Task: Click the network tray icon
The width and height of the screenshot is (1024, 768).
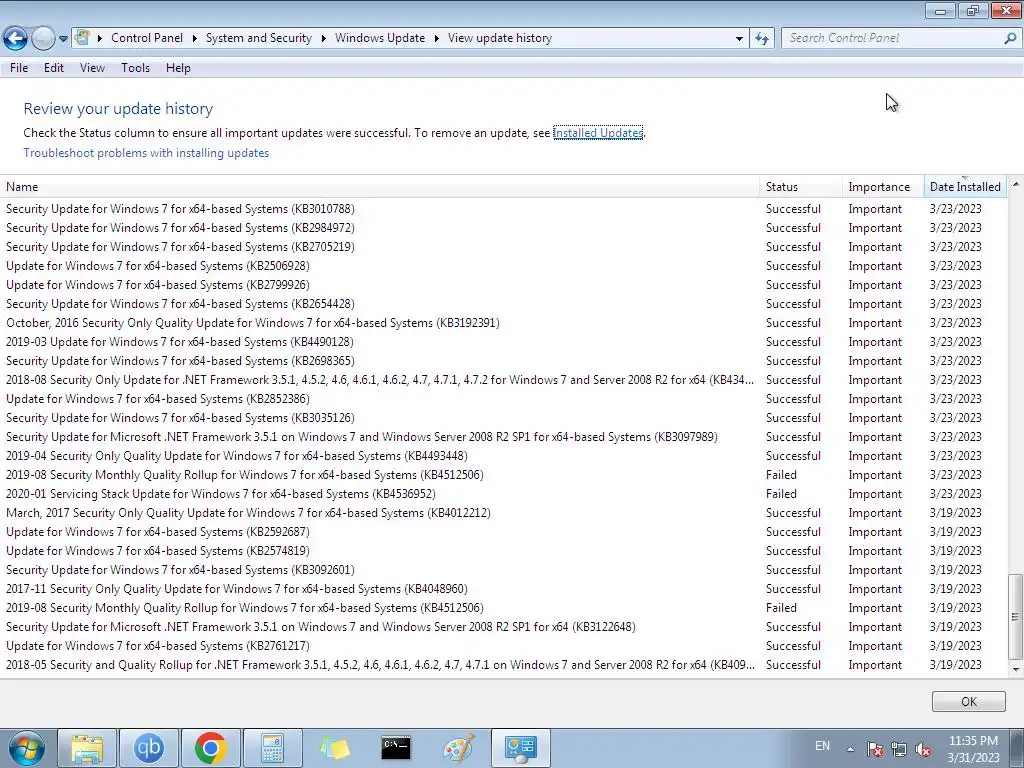Action: (x=899, y=749)
